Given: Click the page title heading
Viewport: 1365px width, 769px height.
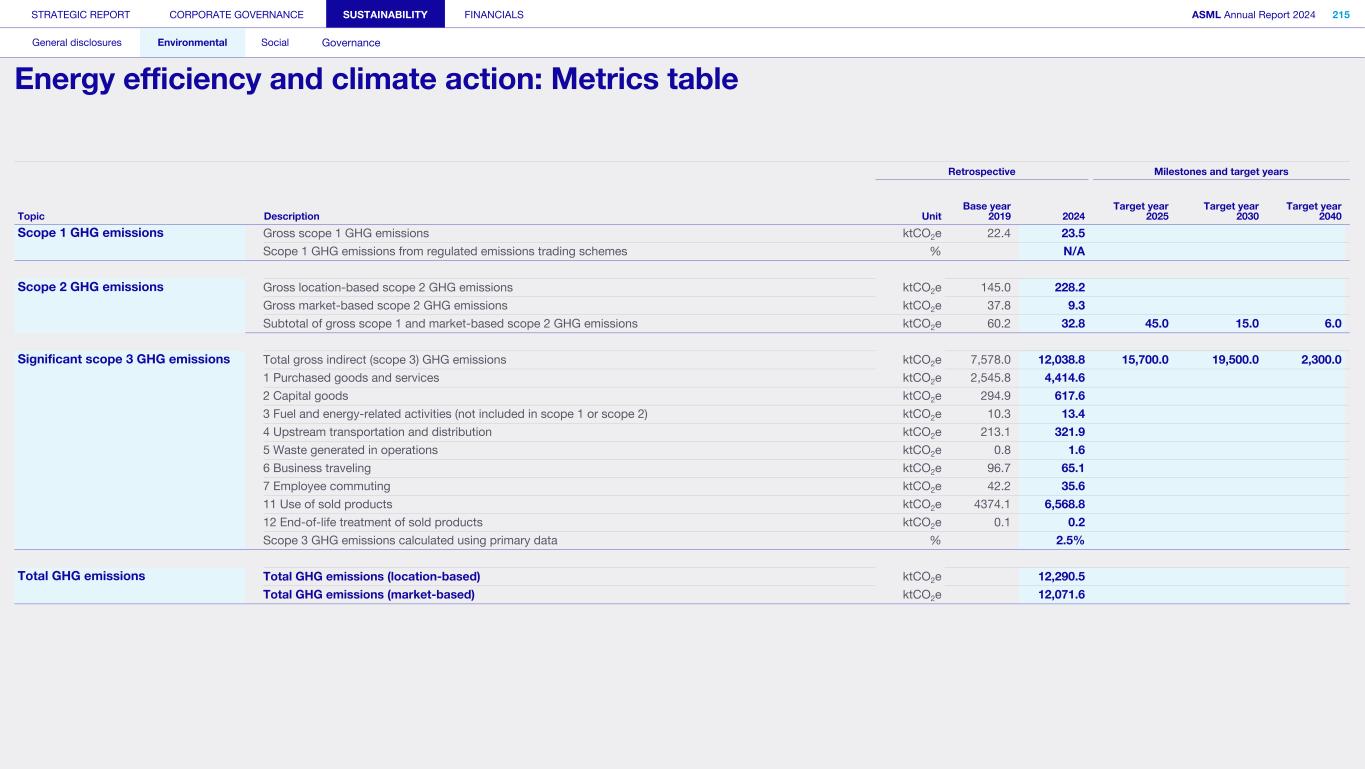Looking at the screenshot, I should pos(376,79).
